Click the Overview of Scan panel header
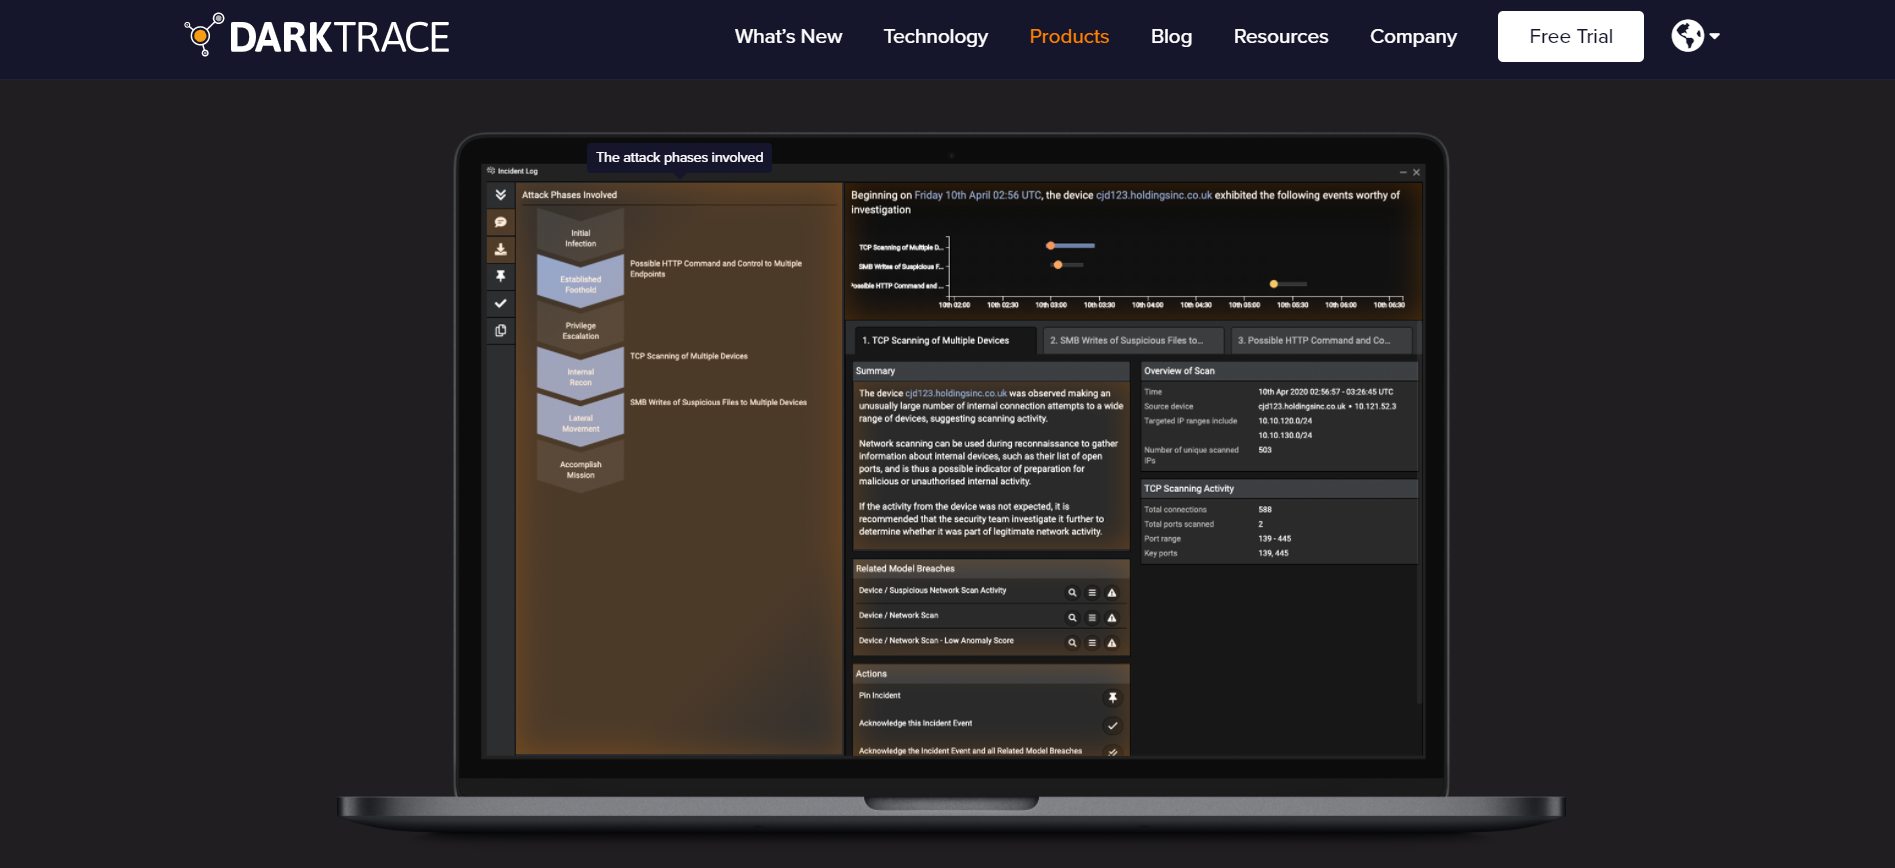Viewport: 1895px width, 868px height. (x=1279, y=371)
